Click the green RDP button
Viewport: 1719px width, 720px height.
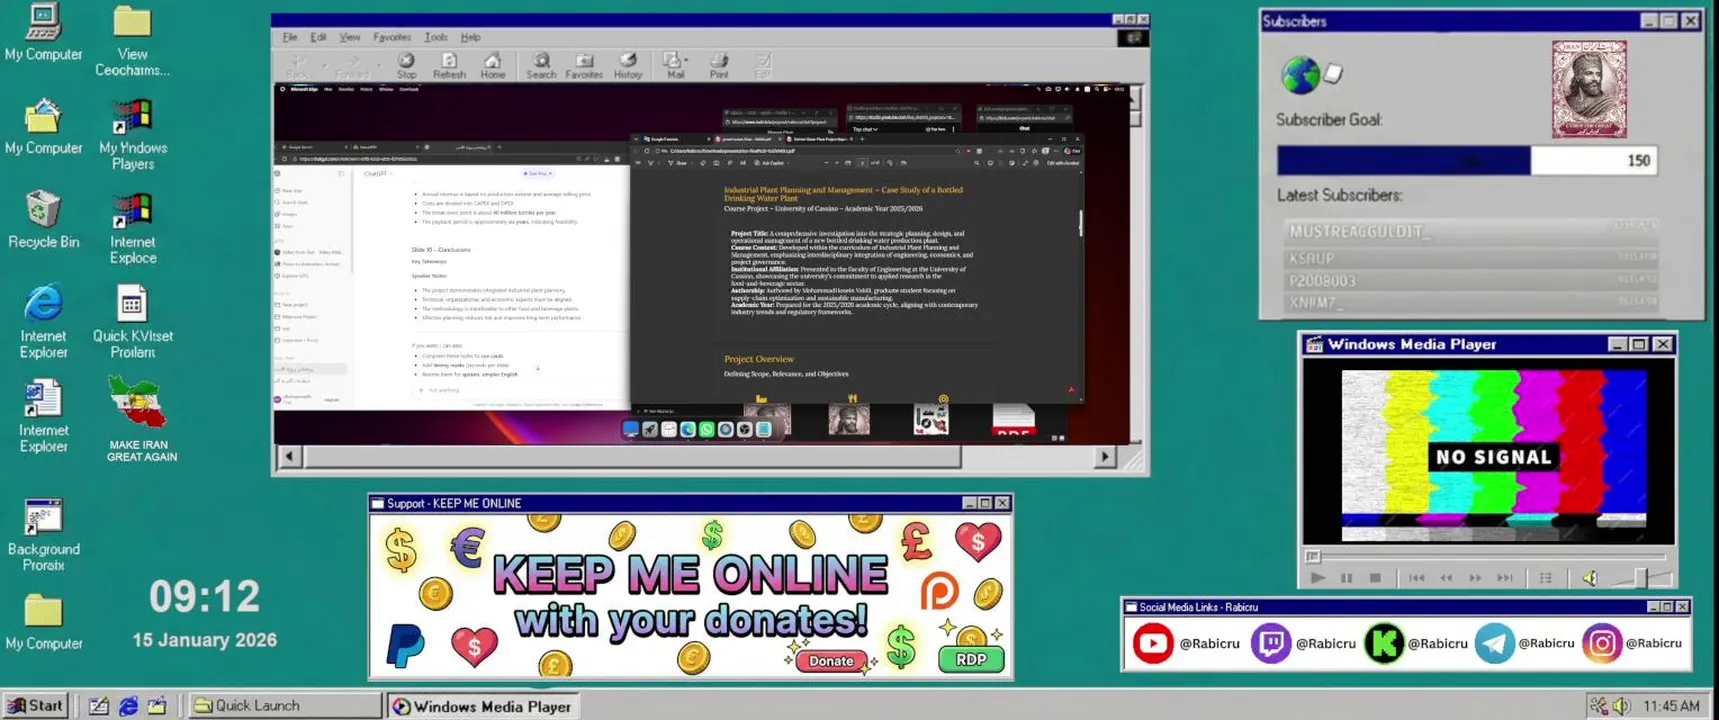(971, 659)
